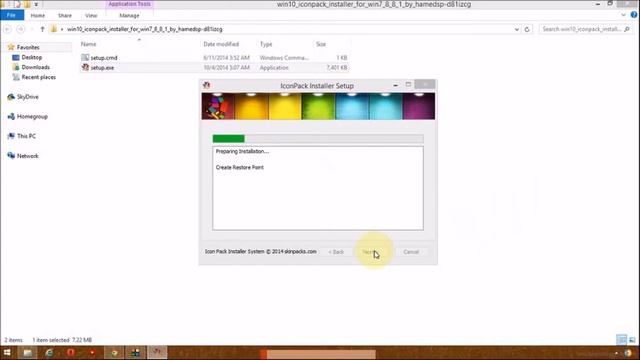The image size is (640, 360).
Task: Switch to Large icons view in status bar
Action: coord(632,340)
